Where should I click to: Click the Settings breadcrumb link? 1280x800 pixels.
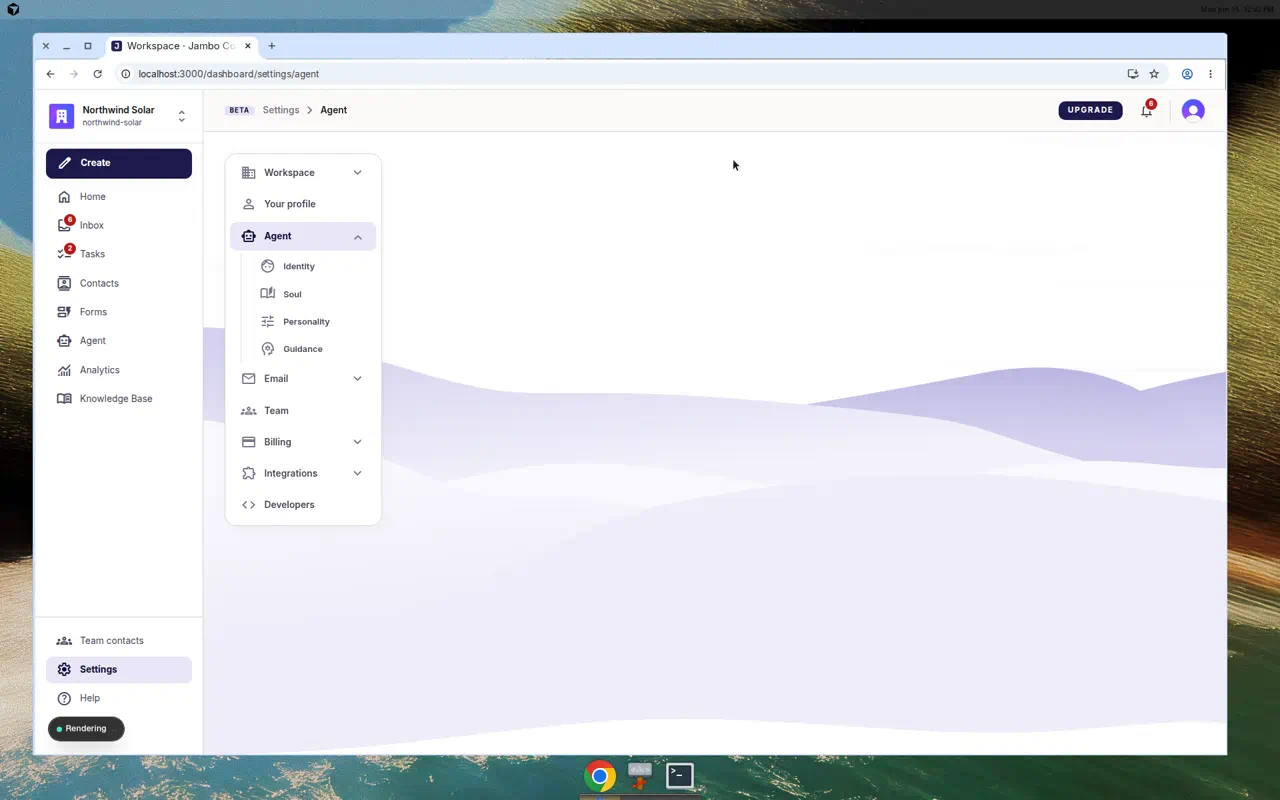[281, 110]
